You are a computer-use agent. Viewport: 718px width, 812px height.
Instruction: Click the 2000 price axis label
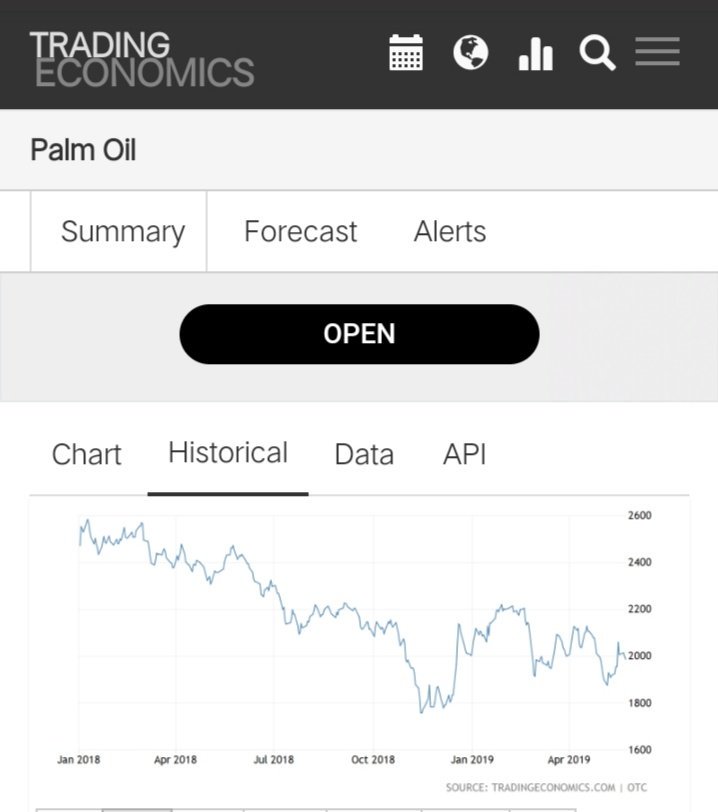tap(640, 656)
